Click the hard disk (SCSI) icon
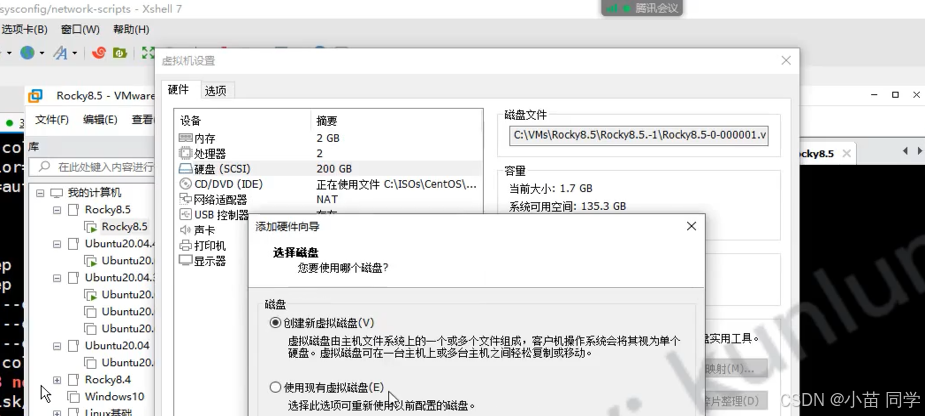Screen dimensions: 925x416 pyautogui.click(x=185, y=169)
